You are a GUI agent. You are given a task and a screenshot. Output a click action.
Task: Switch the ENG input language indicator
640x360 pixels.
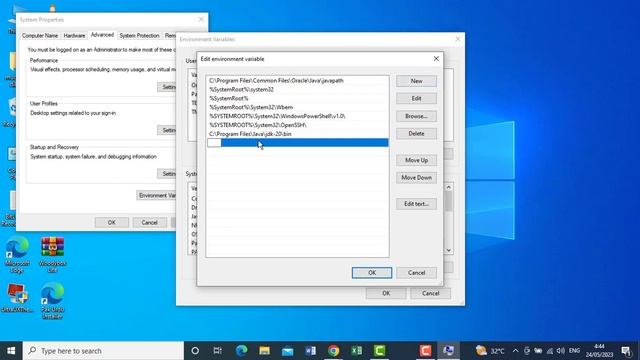coord(574,351)
